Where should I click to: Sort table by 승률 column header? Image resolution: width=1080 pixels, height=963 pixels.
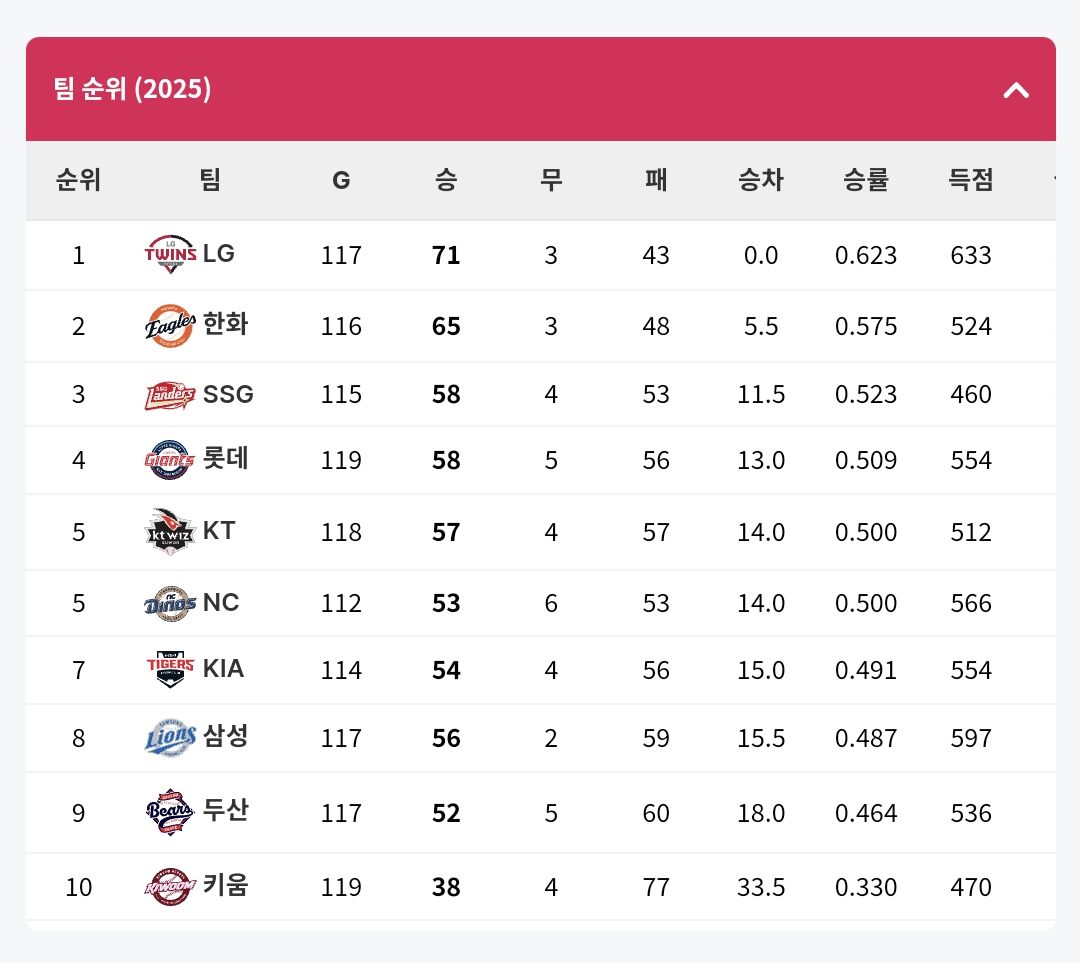(866, 180)
